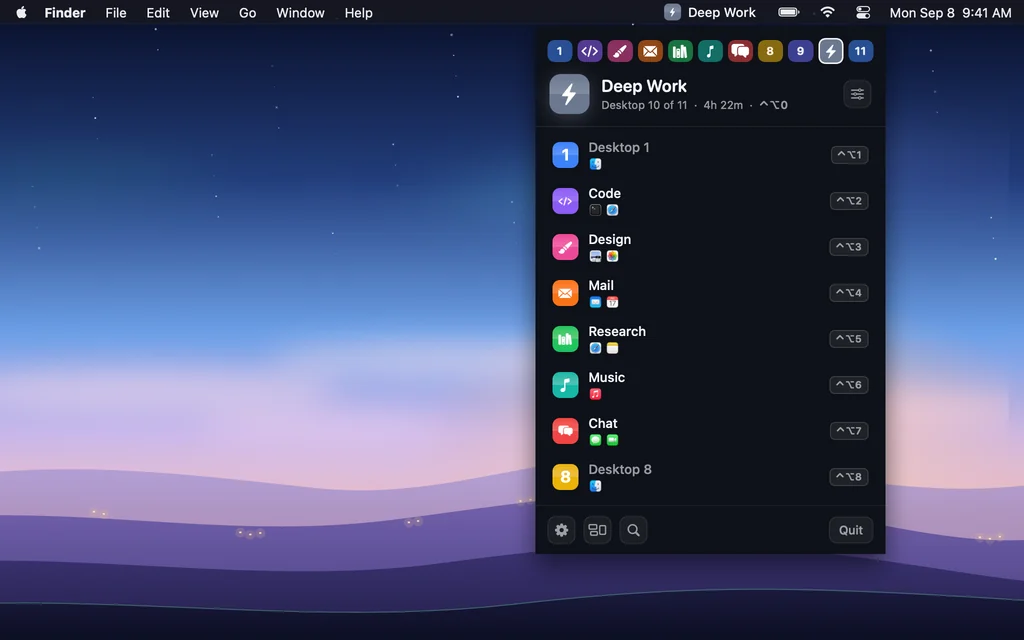This screenshot has height=640, width=1024.
Task: Click the large Deep Work header icon
Action: pos(569,94)
